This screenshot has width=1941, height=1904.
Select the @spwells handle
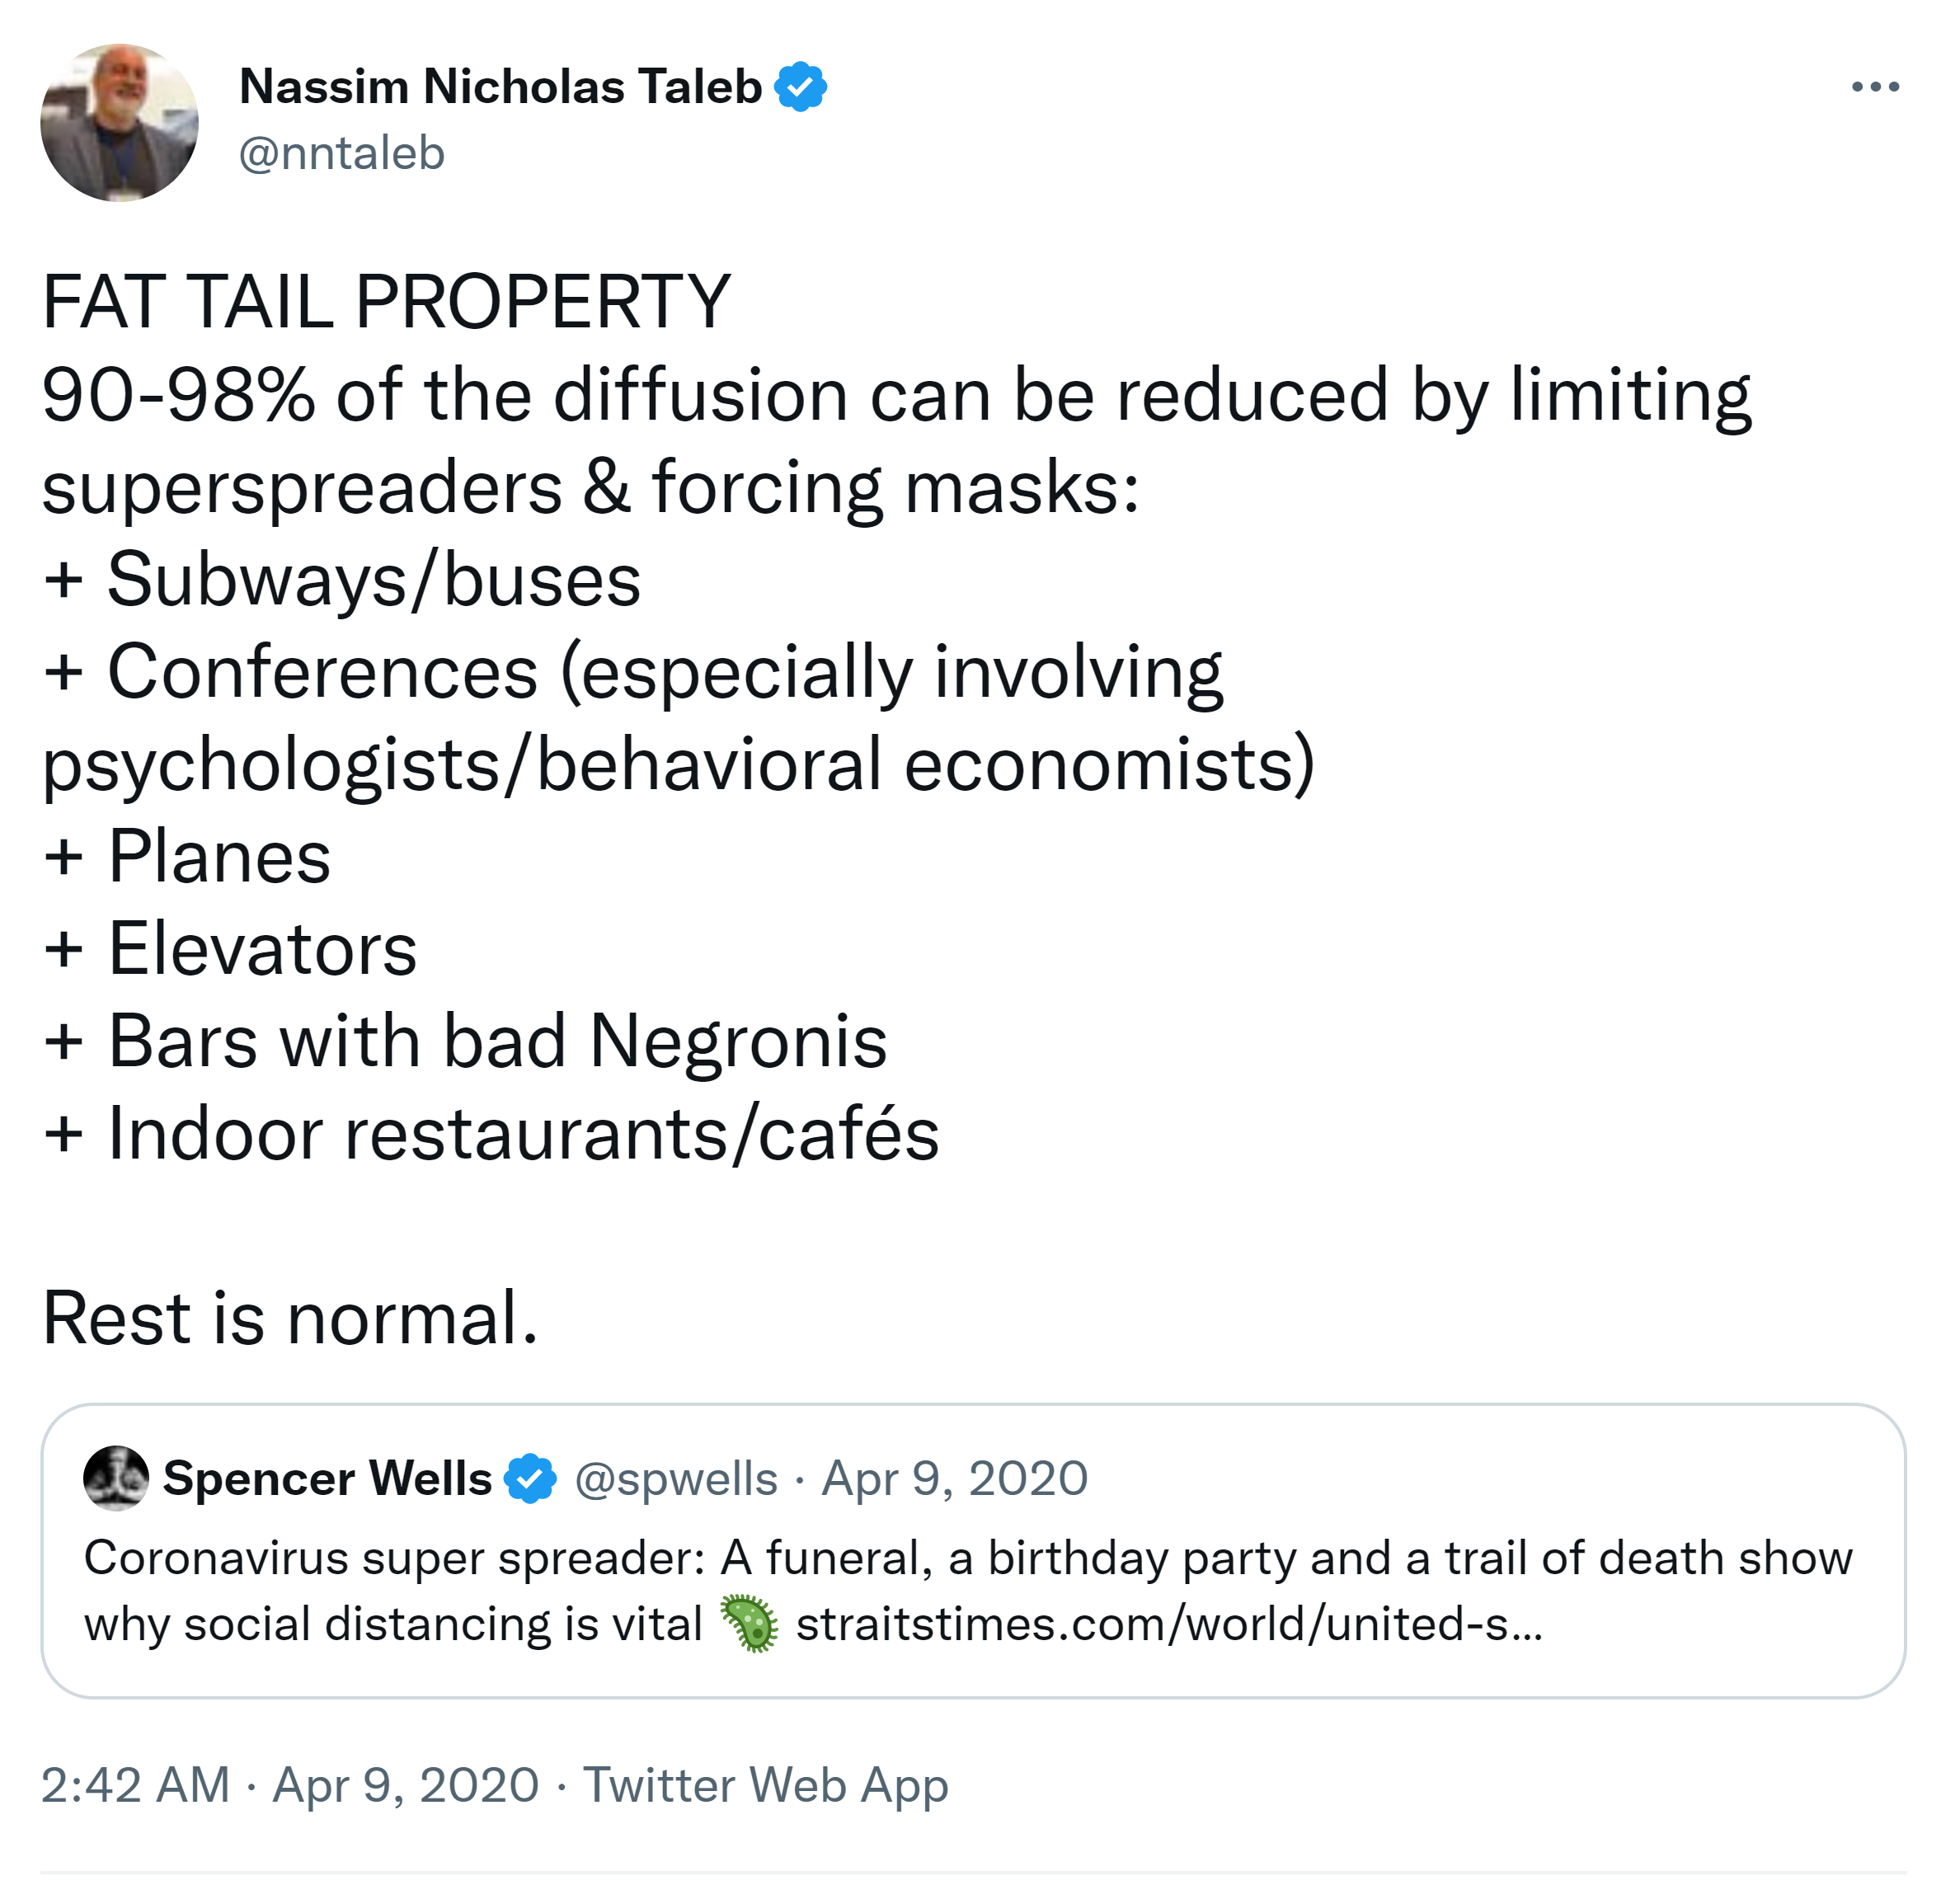coord(676,1478)
